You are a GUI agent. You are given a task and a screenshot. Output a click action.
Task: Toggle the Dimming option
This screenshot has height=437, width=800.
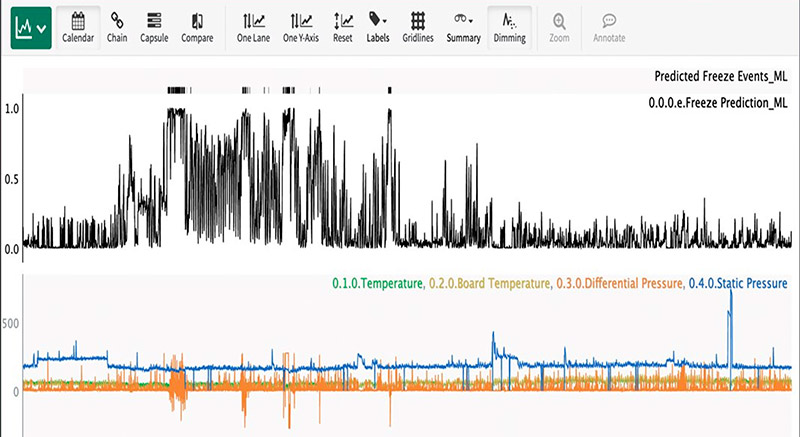tap(509, 27)
